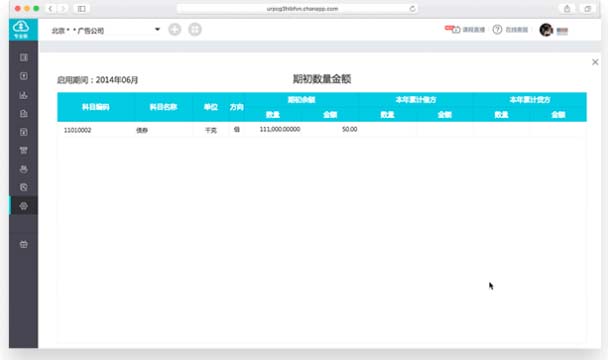This screenshot has height=360, width=608.
Task: Expand the company name dropdown arrow
Action: pyautogui.click(x=157, y=29)
